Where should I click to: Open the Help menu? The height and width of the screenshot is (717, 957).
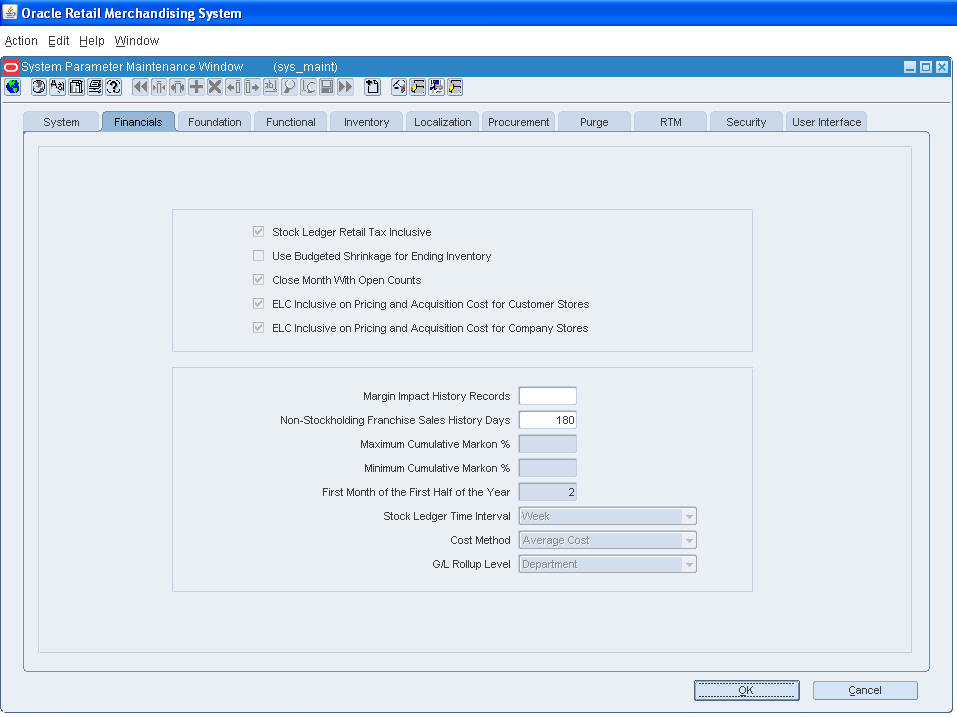(92, 41)
